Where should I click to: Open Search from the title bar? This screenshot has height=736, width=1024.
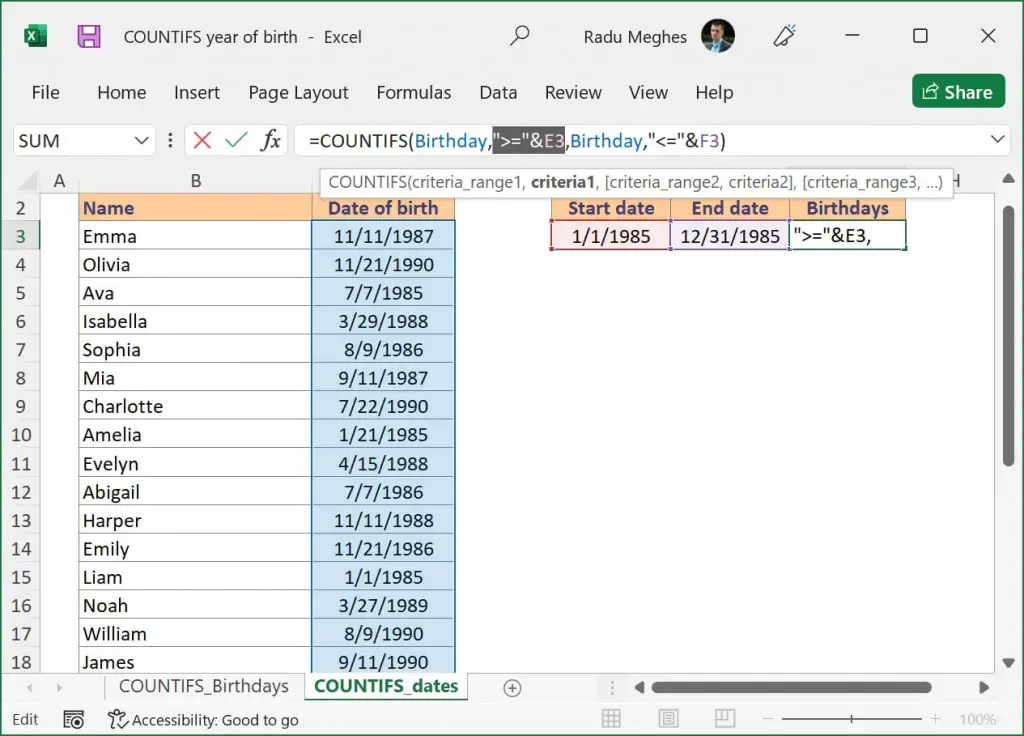pyautogui.click(x=520, y=35)
